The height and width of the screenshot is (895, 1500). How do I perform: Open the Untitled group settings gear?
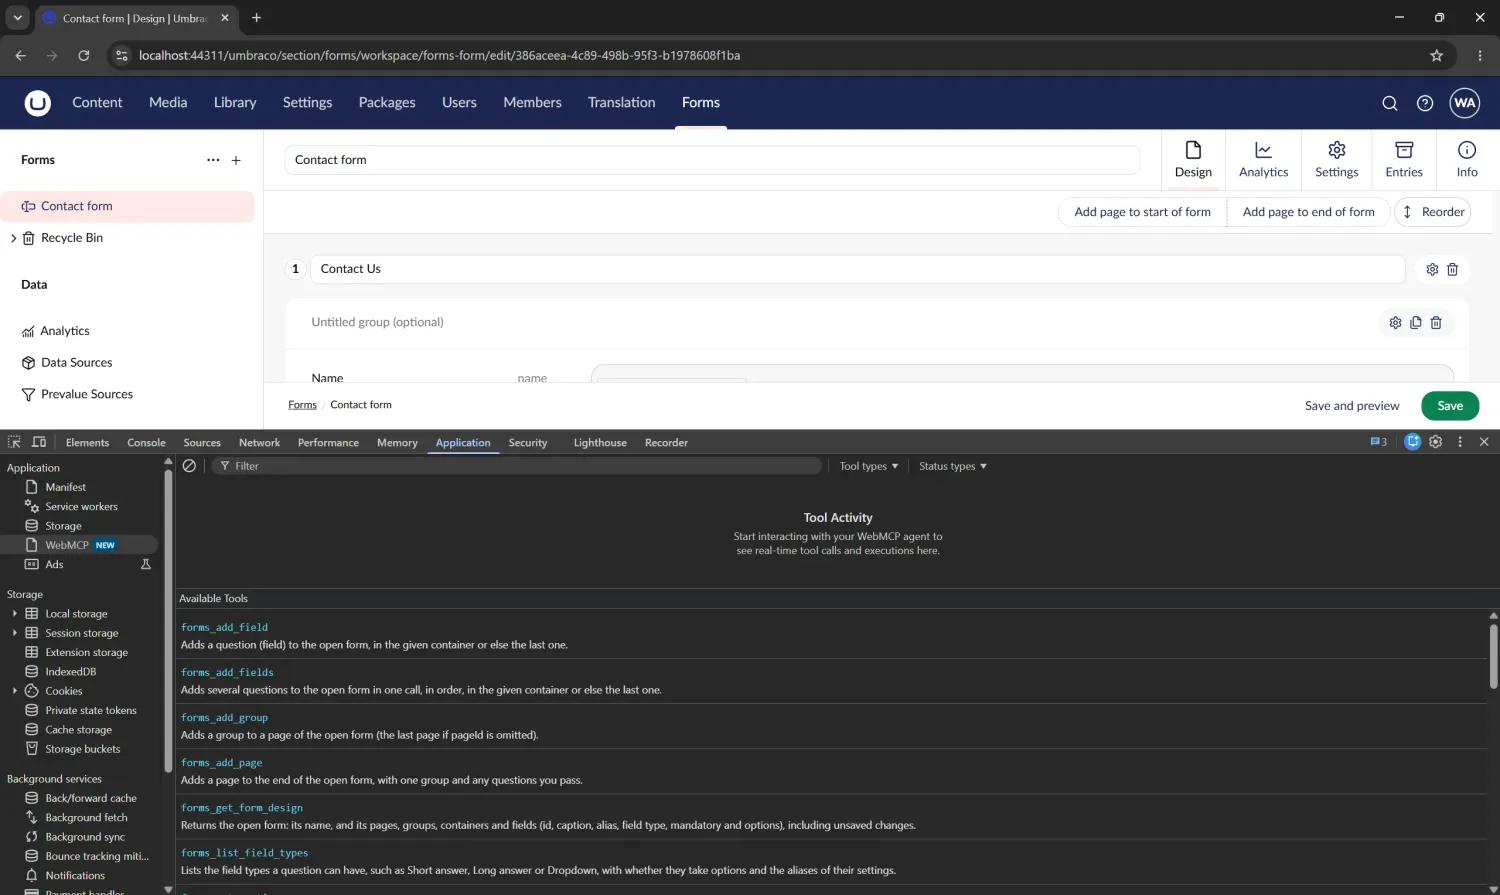point(1395,322)
